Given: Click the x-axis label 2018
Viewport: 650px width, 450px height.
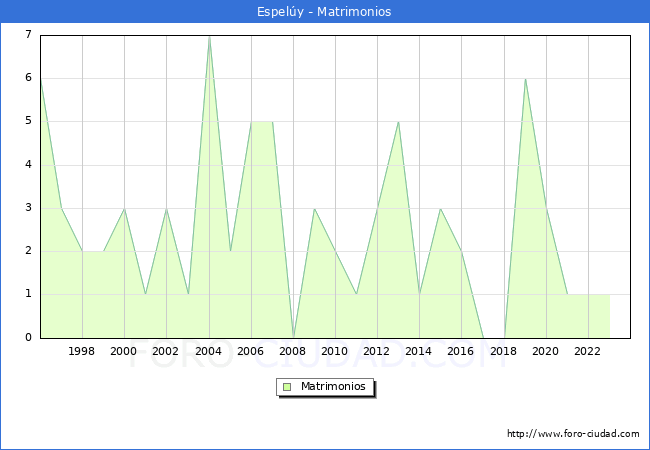Looking at the screenshot, I should pyautogui.click(x=503, y=351).
